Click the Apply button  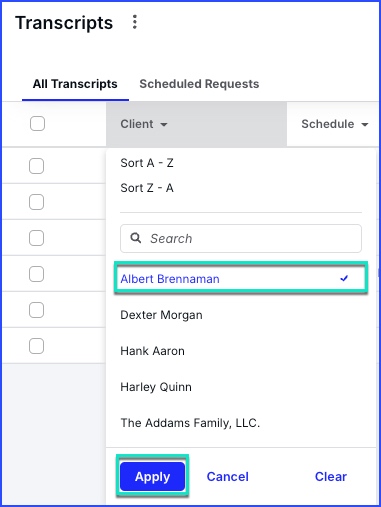coord(152,476)
